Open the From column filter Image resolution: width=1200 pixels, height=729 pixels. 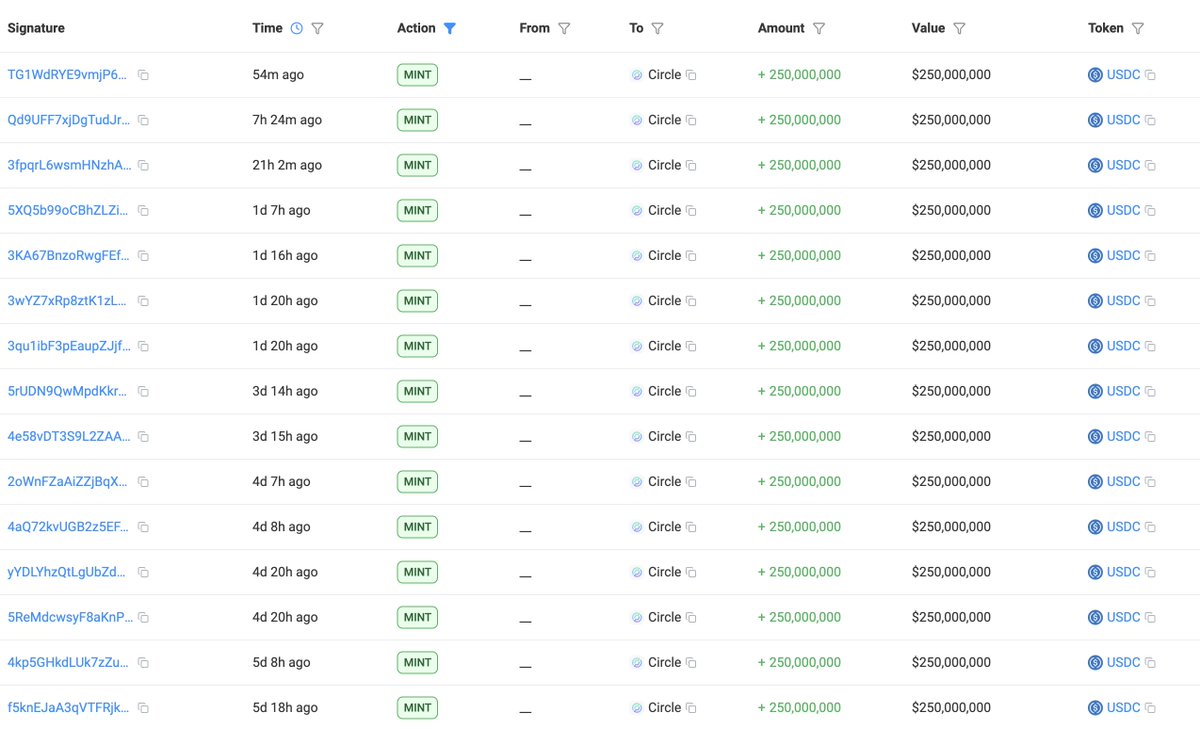[x=564, y=28]
